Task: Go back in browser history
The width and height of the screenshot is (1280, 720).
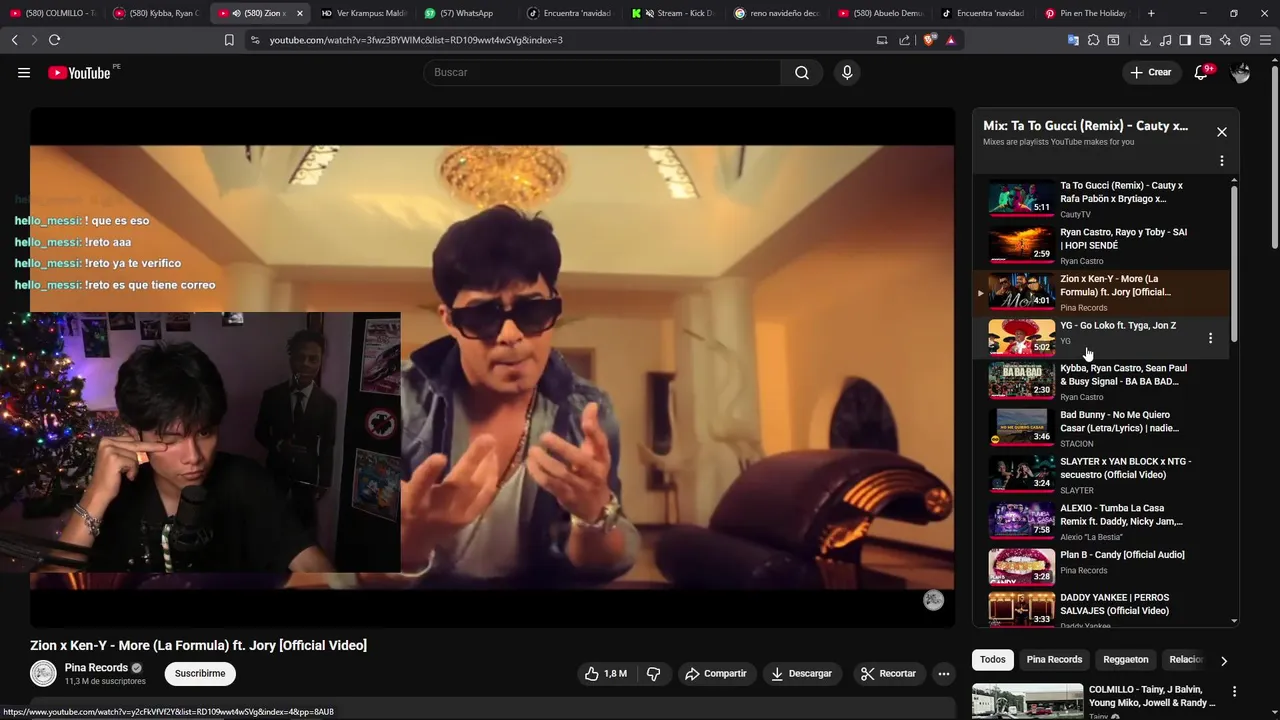Action: click(x=14, y=40)
